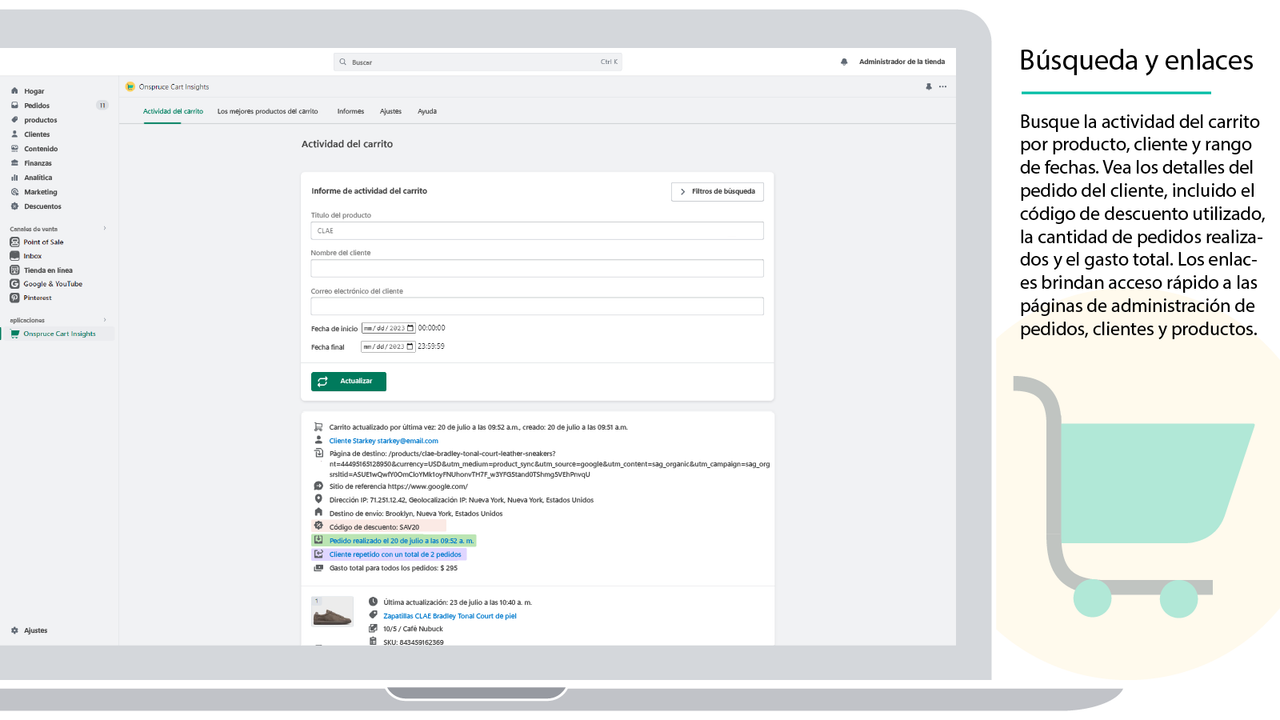Open Pedidos in the sidebar
The image size is (1280, 720).
tap(37, 105)
